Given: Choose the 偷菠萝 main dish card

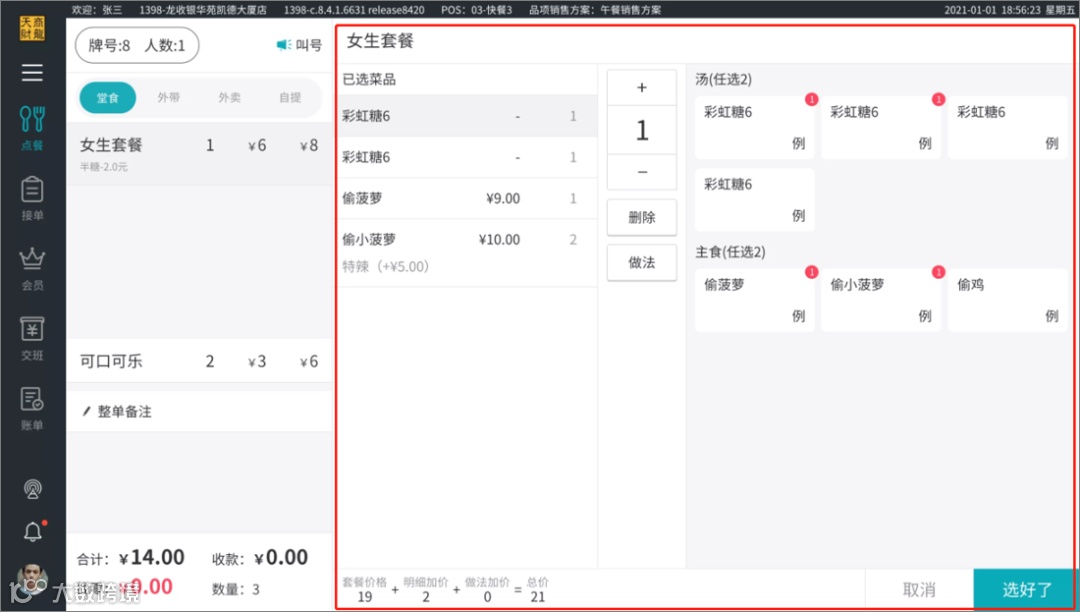Looking at the screenshot, I should (x=754, y=300).
